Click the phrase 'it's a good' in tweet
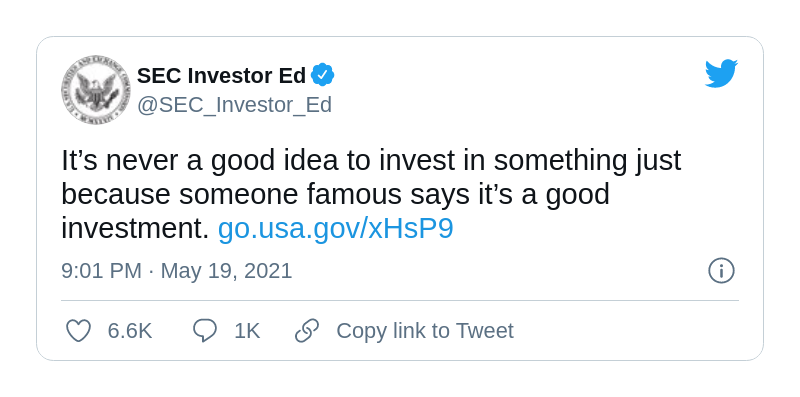 pyautogui.click(x=541, y=195)
